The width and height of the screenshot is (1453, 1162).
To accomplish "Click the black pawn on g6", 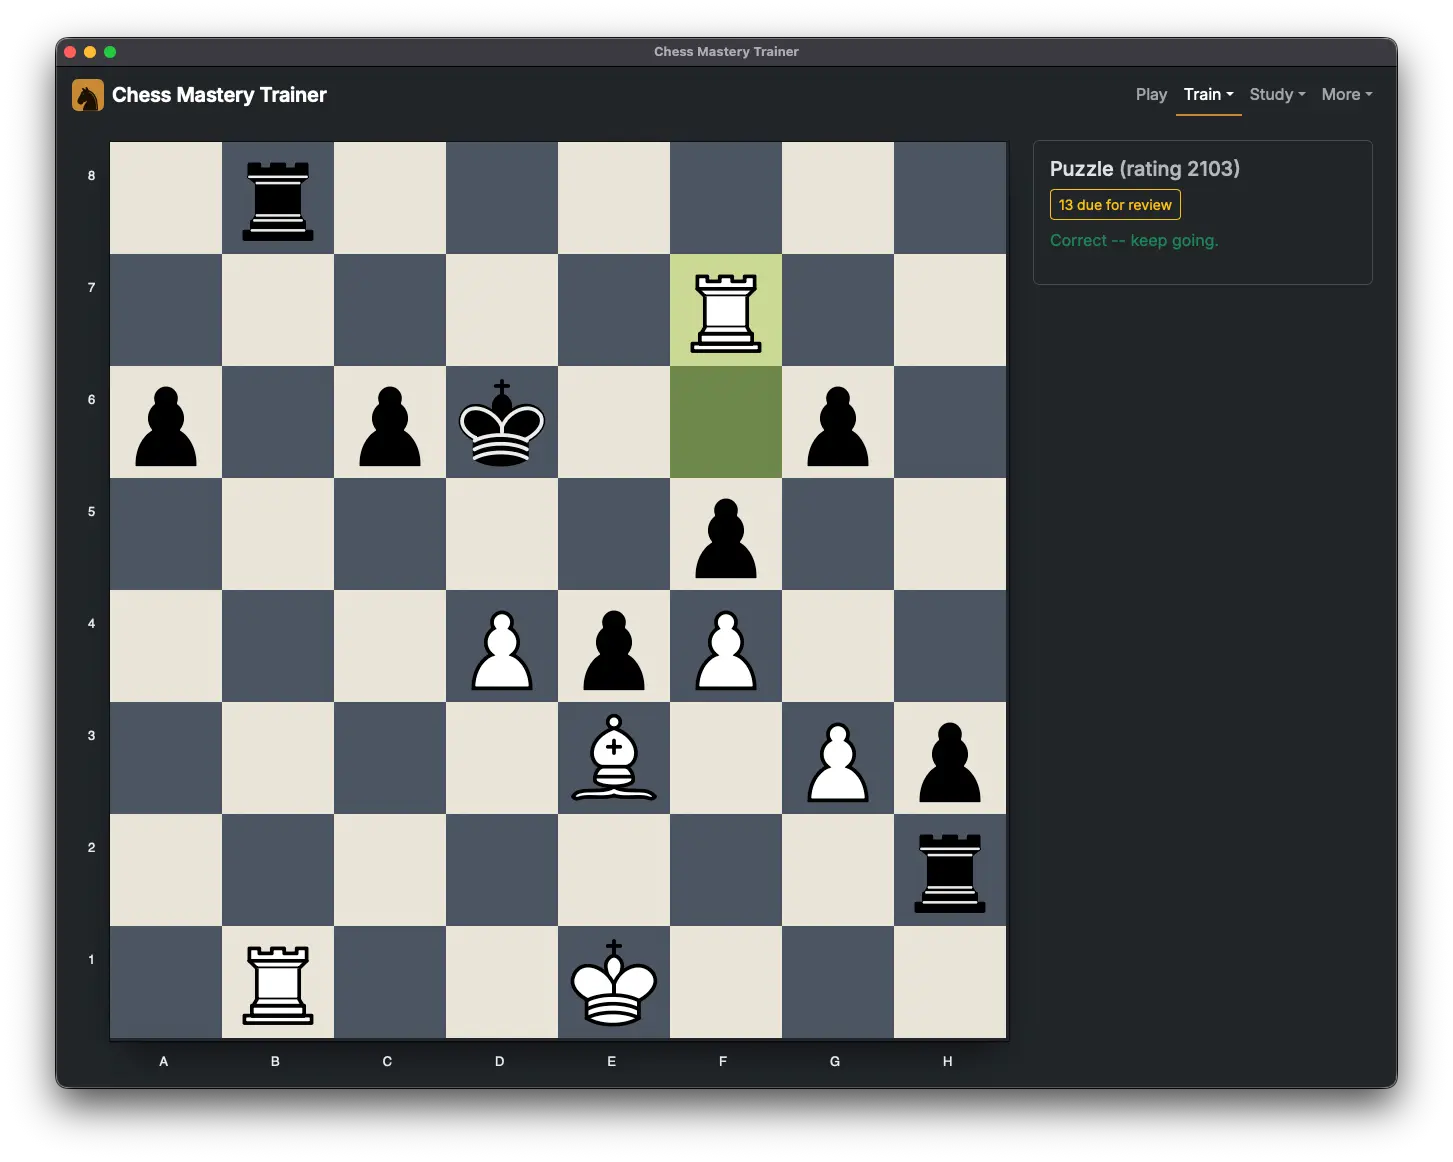I will coord(838,426).
